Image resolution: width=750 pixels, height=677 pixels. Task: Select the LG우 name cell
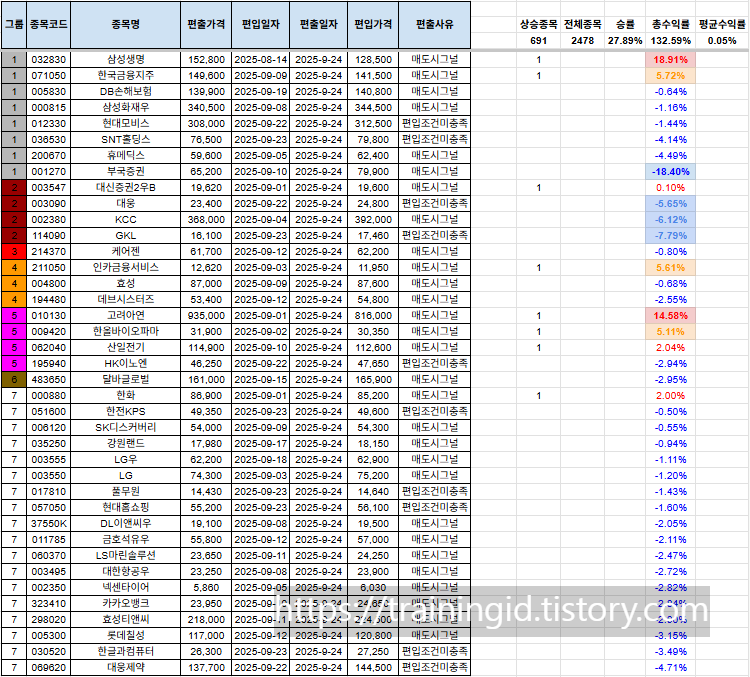[126, 459]
